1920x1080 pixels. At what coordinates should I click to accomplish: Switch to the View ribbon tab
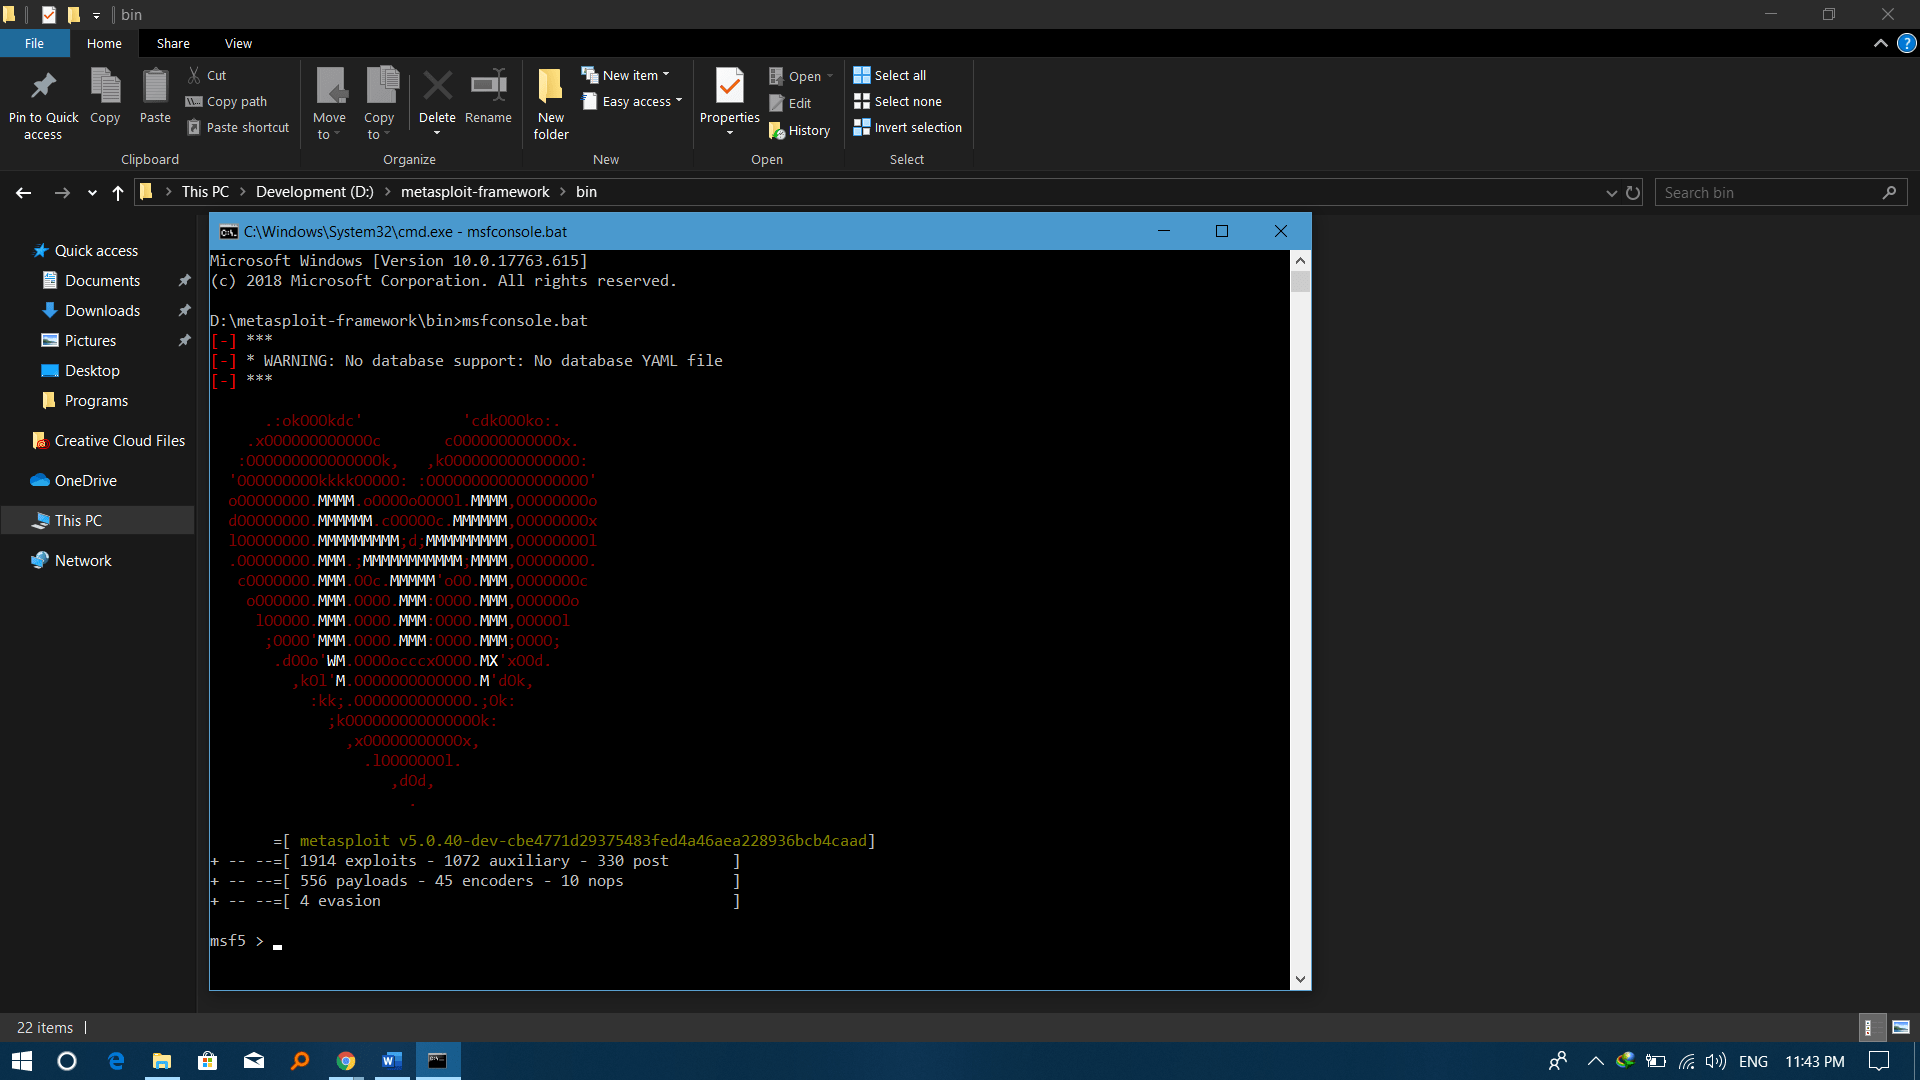coord(238,43)
